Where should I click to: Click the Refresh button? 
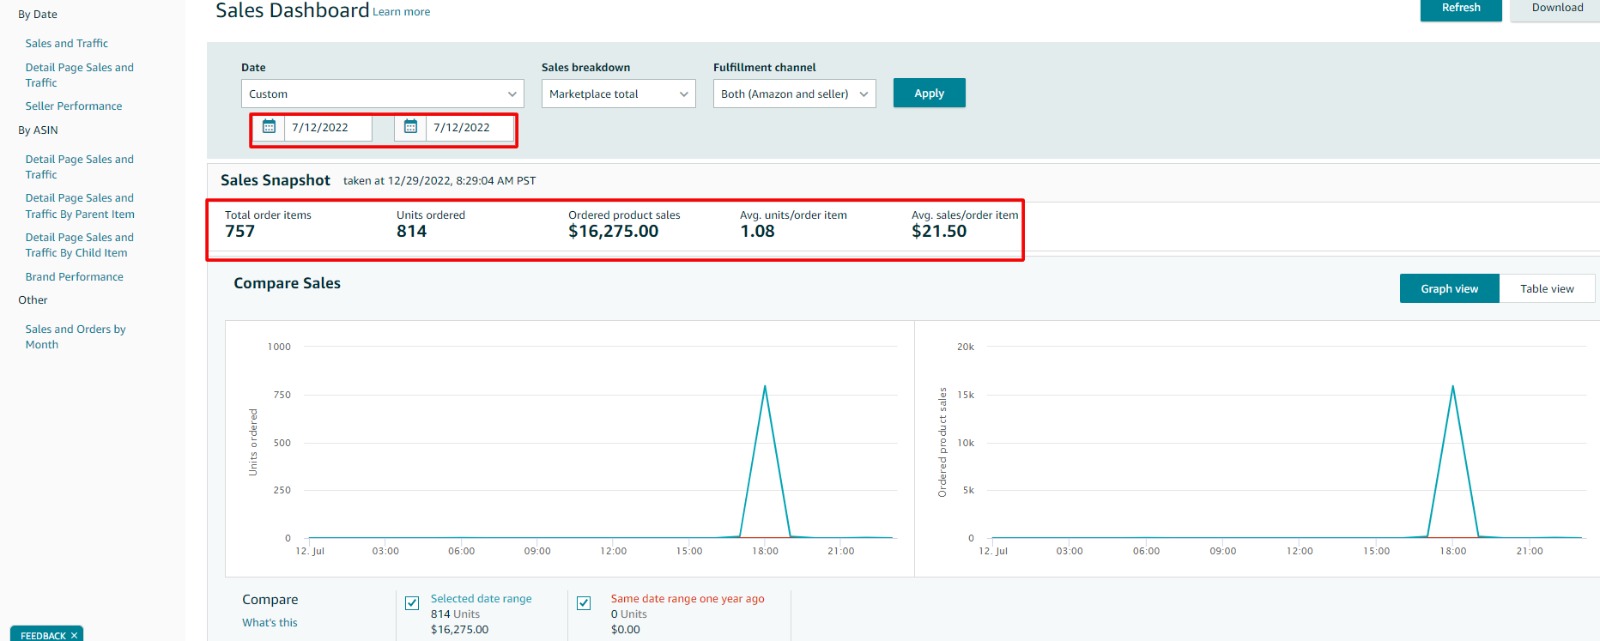[1460, 8]
